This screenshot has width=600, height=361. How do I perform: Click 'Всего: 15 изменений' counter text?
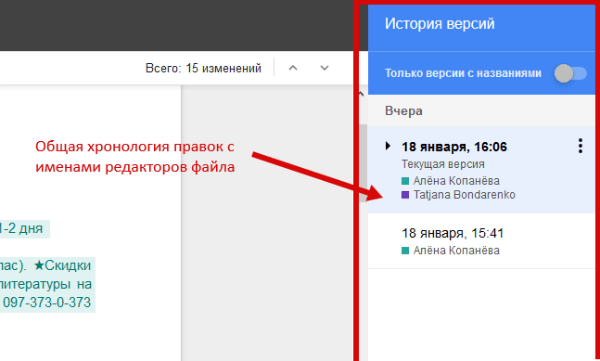pos(203,68)
